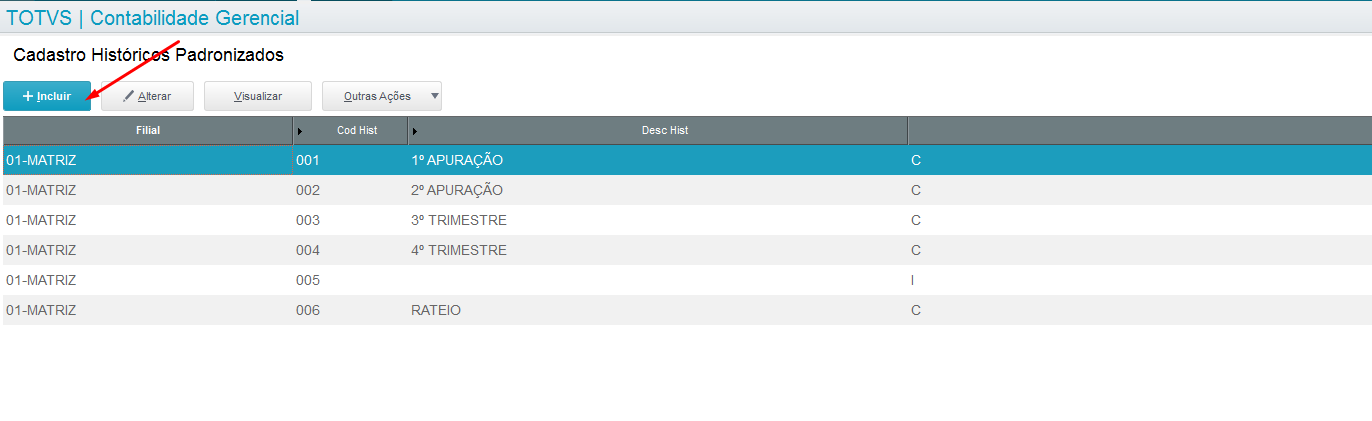This screenshot has width=1372, height=421.
Task: Click 01-MATRIZ in the 005 row
Action: click(41, 280)
